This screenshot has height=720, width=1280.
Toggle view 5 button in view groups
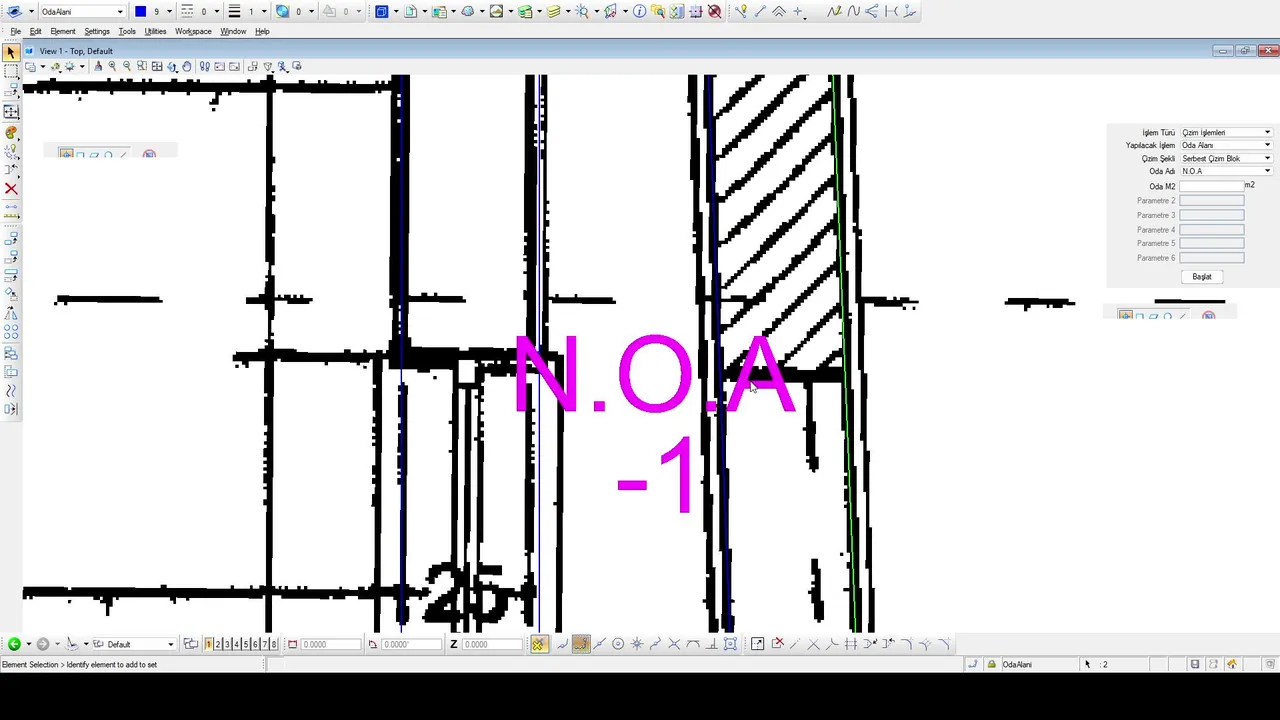tap(246, 644)
